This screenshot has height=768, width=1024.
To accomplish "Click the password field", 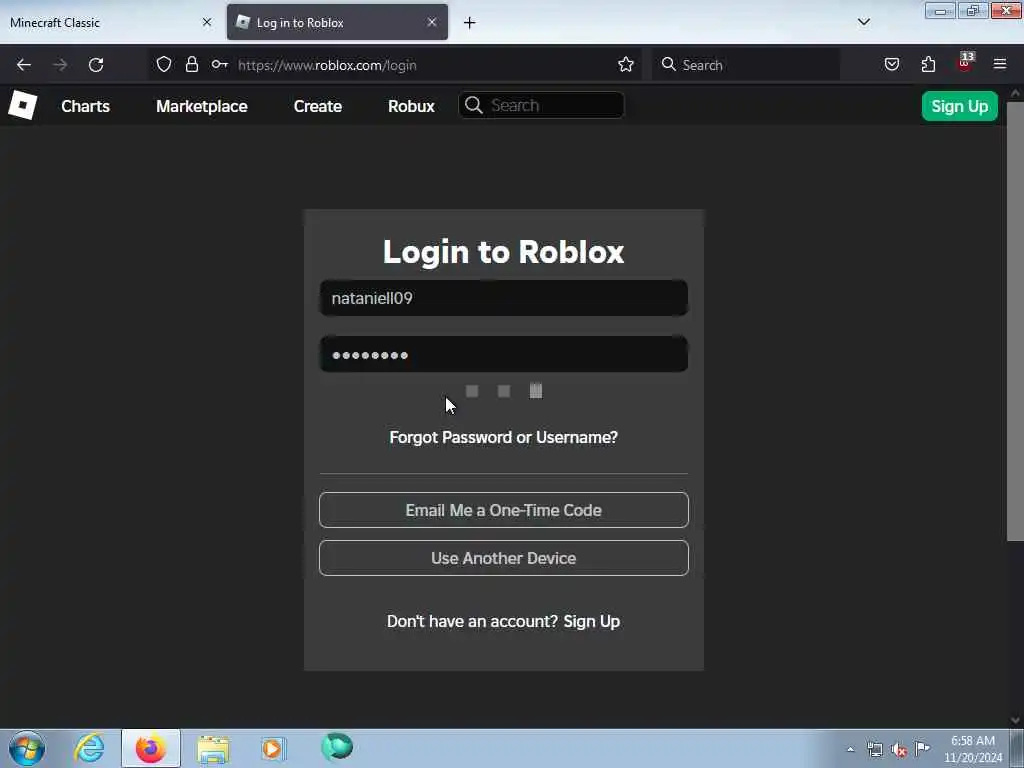I will pyautogui.click(x=504, y=354).
